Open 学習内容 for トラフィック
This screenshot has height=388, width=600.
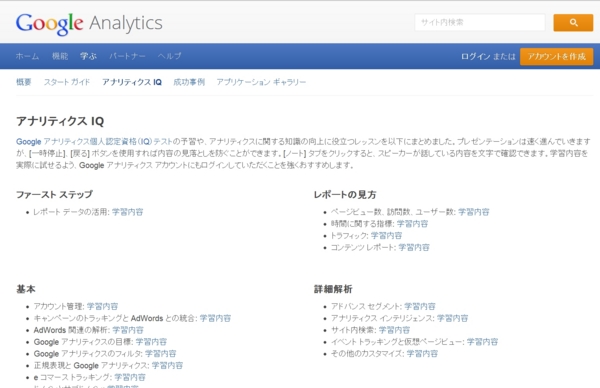(x=386, y=236)
